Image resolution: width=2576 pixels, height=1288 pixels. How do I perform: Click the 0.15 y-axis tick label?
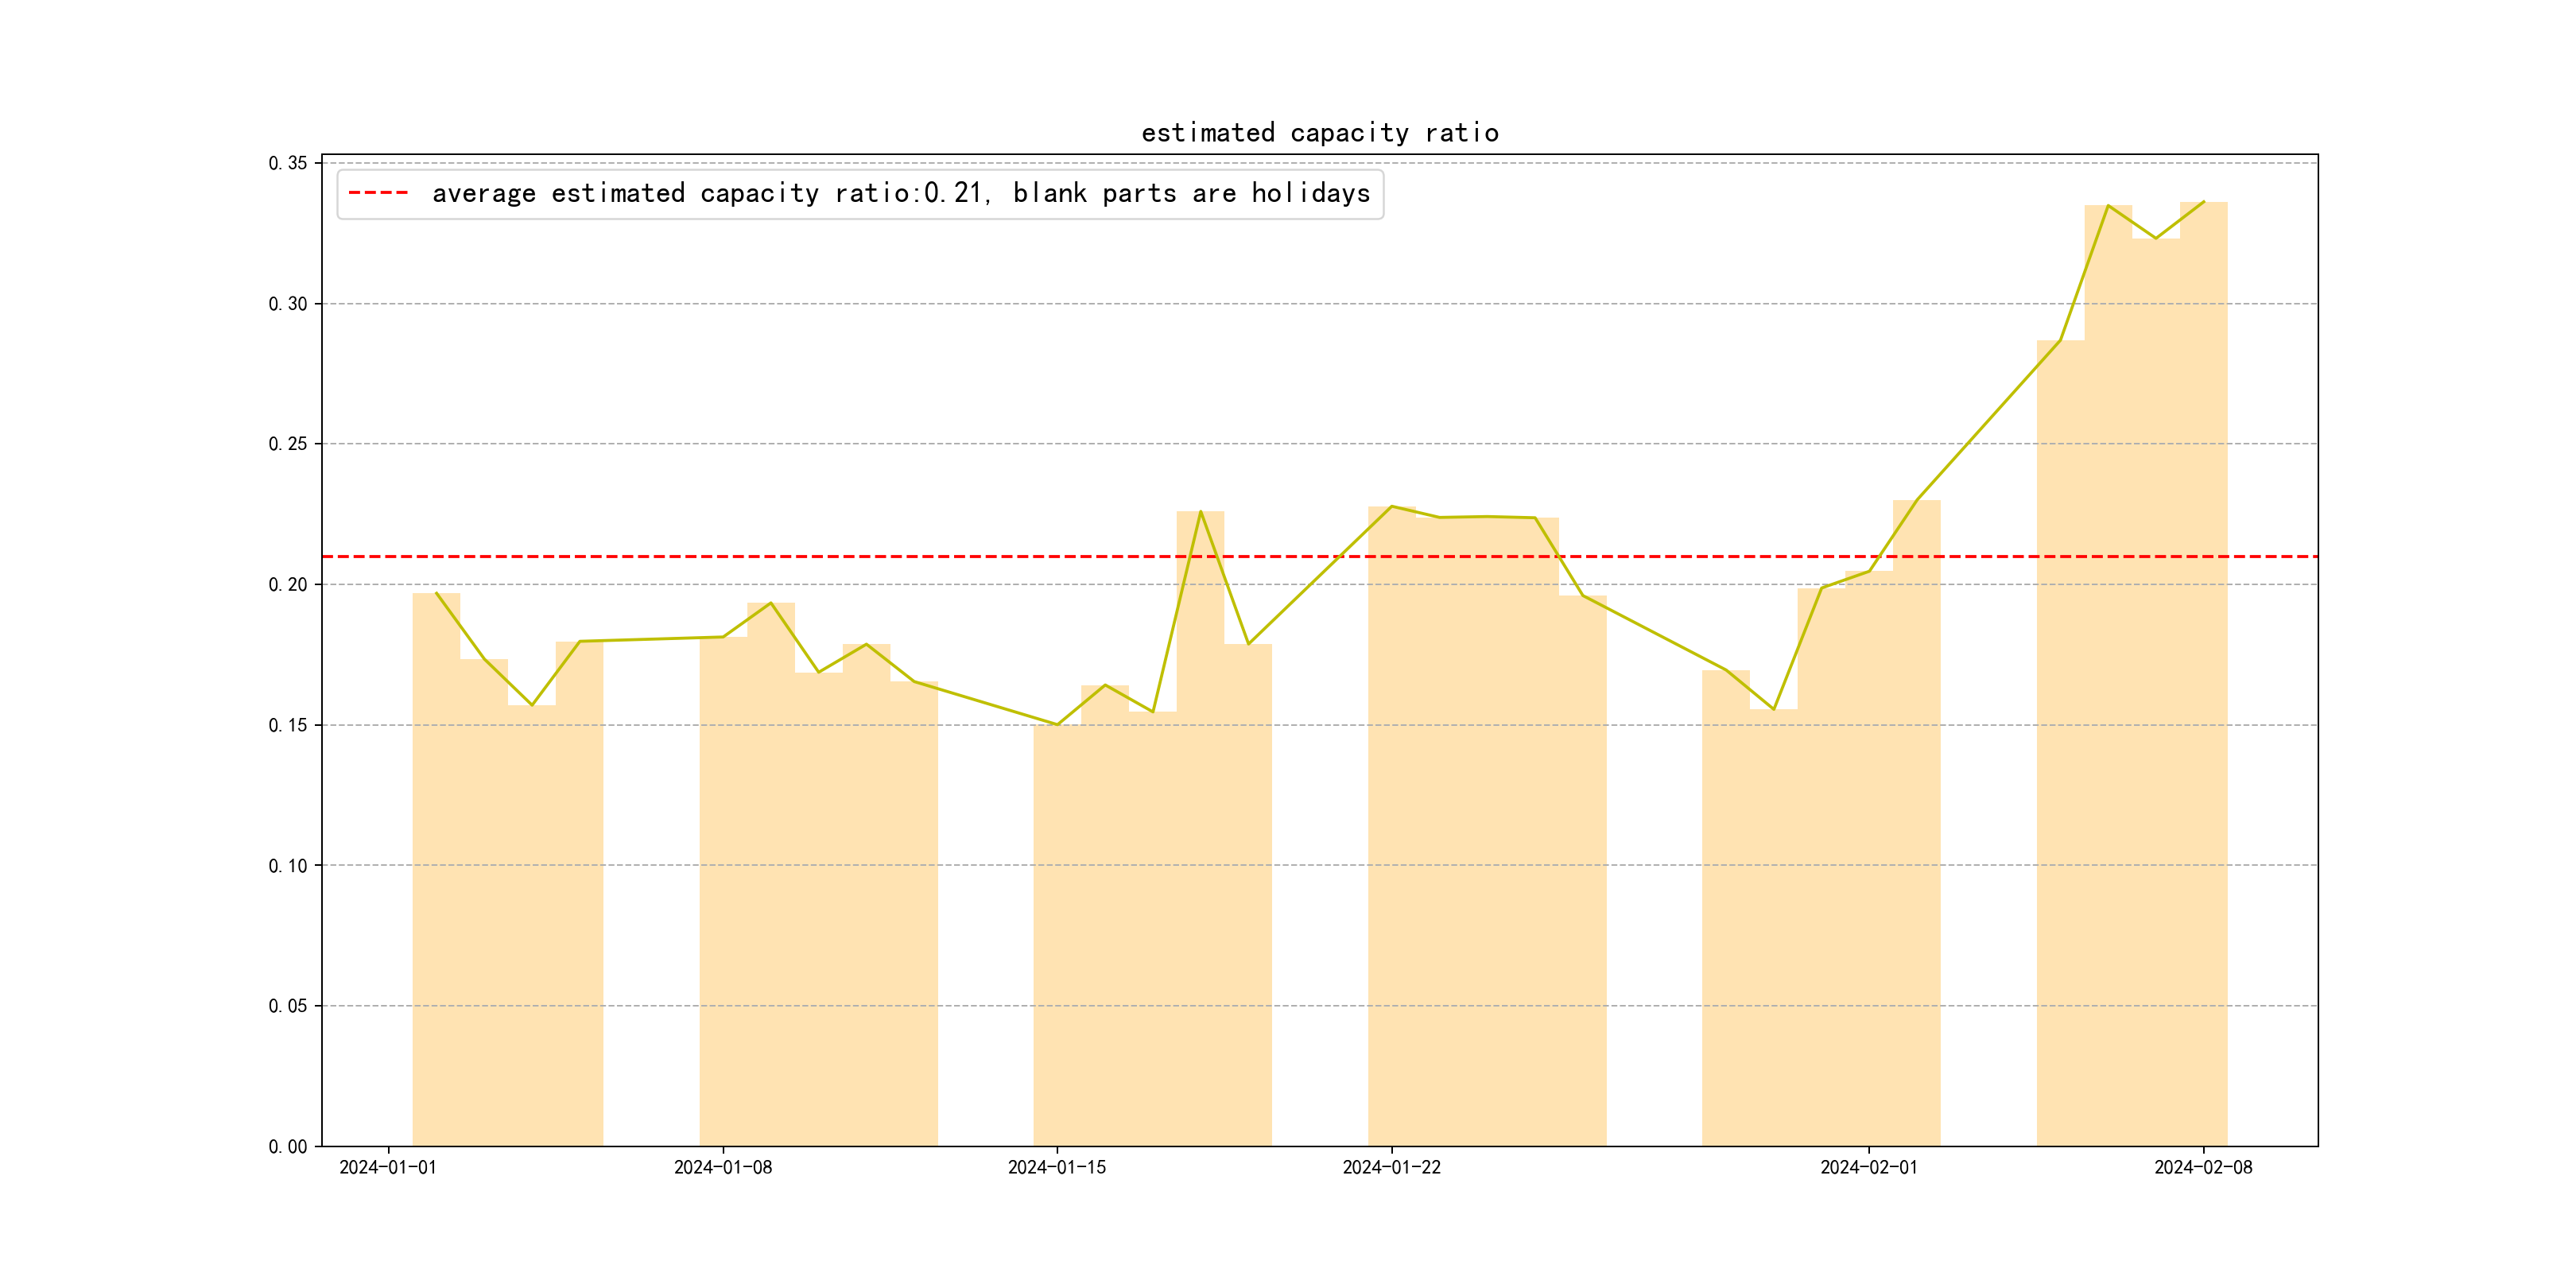[287, 725]
